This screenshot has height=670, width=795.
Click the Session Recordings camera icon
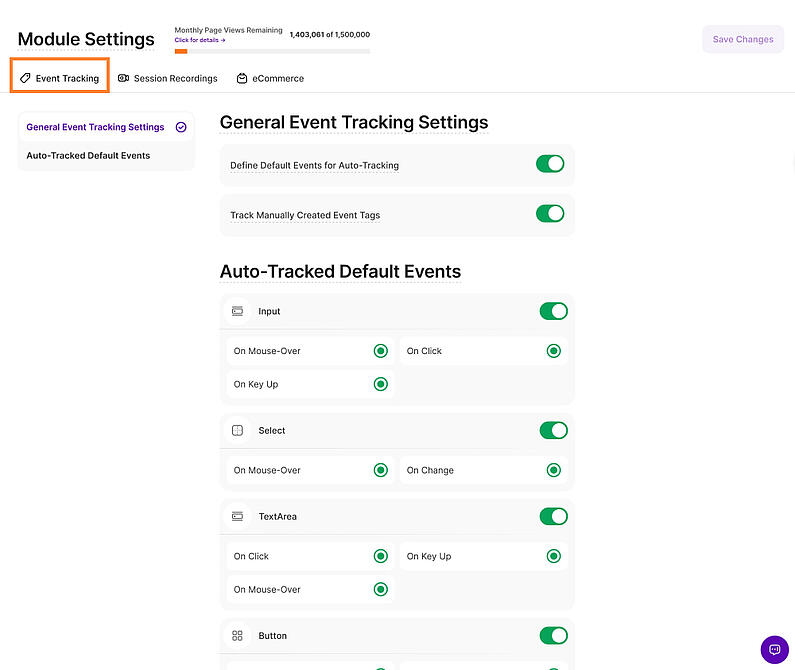(x=123, y=78)
